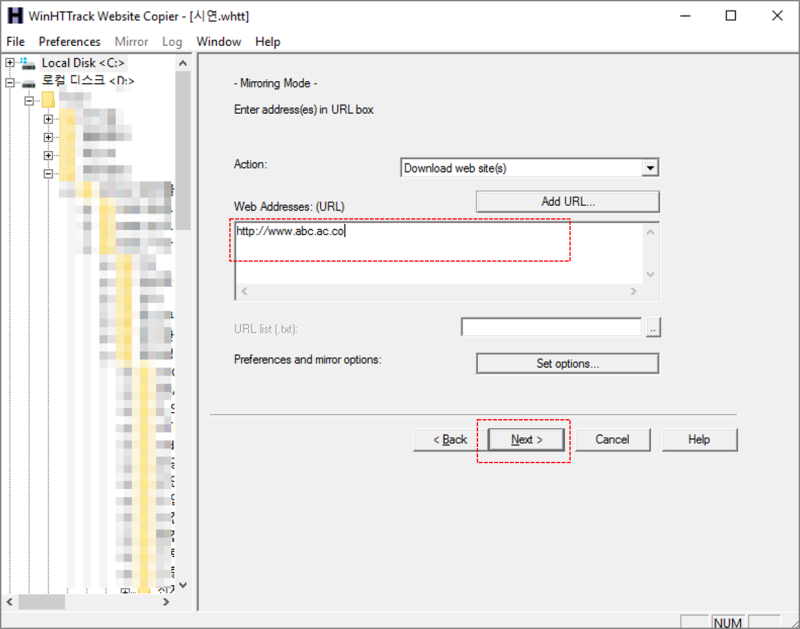Click the Add URL... button
Viewport: 800px width, 629px height.
click(568, 202)
